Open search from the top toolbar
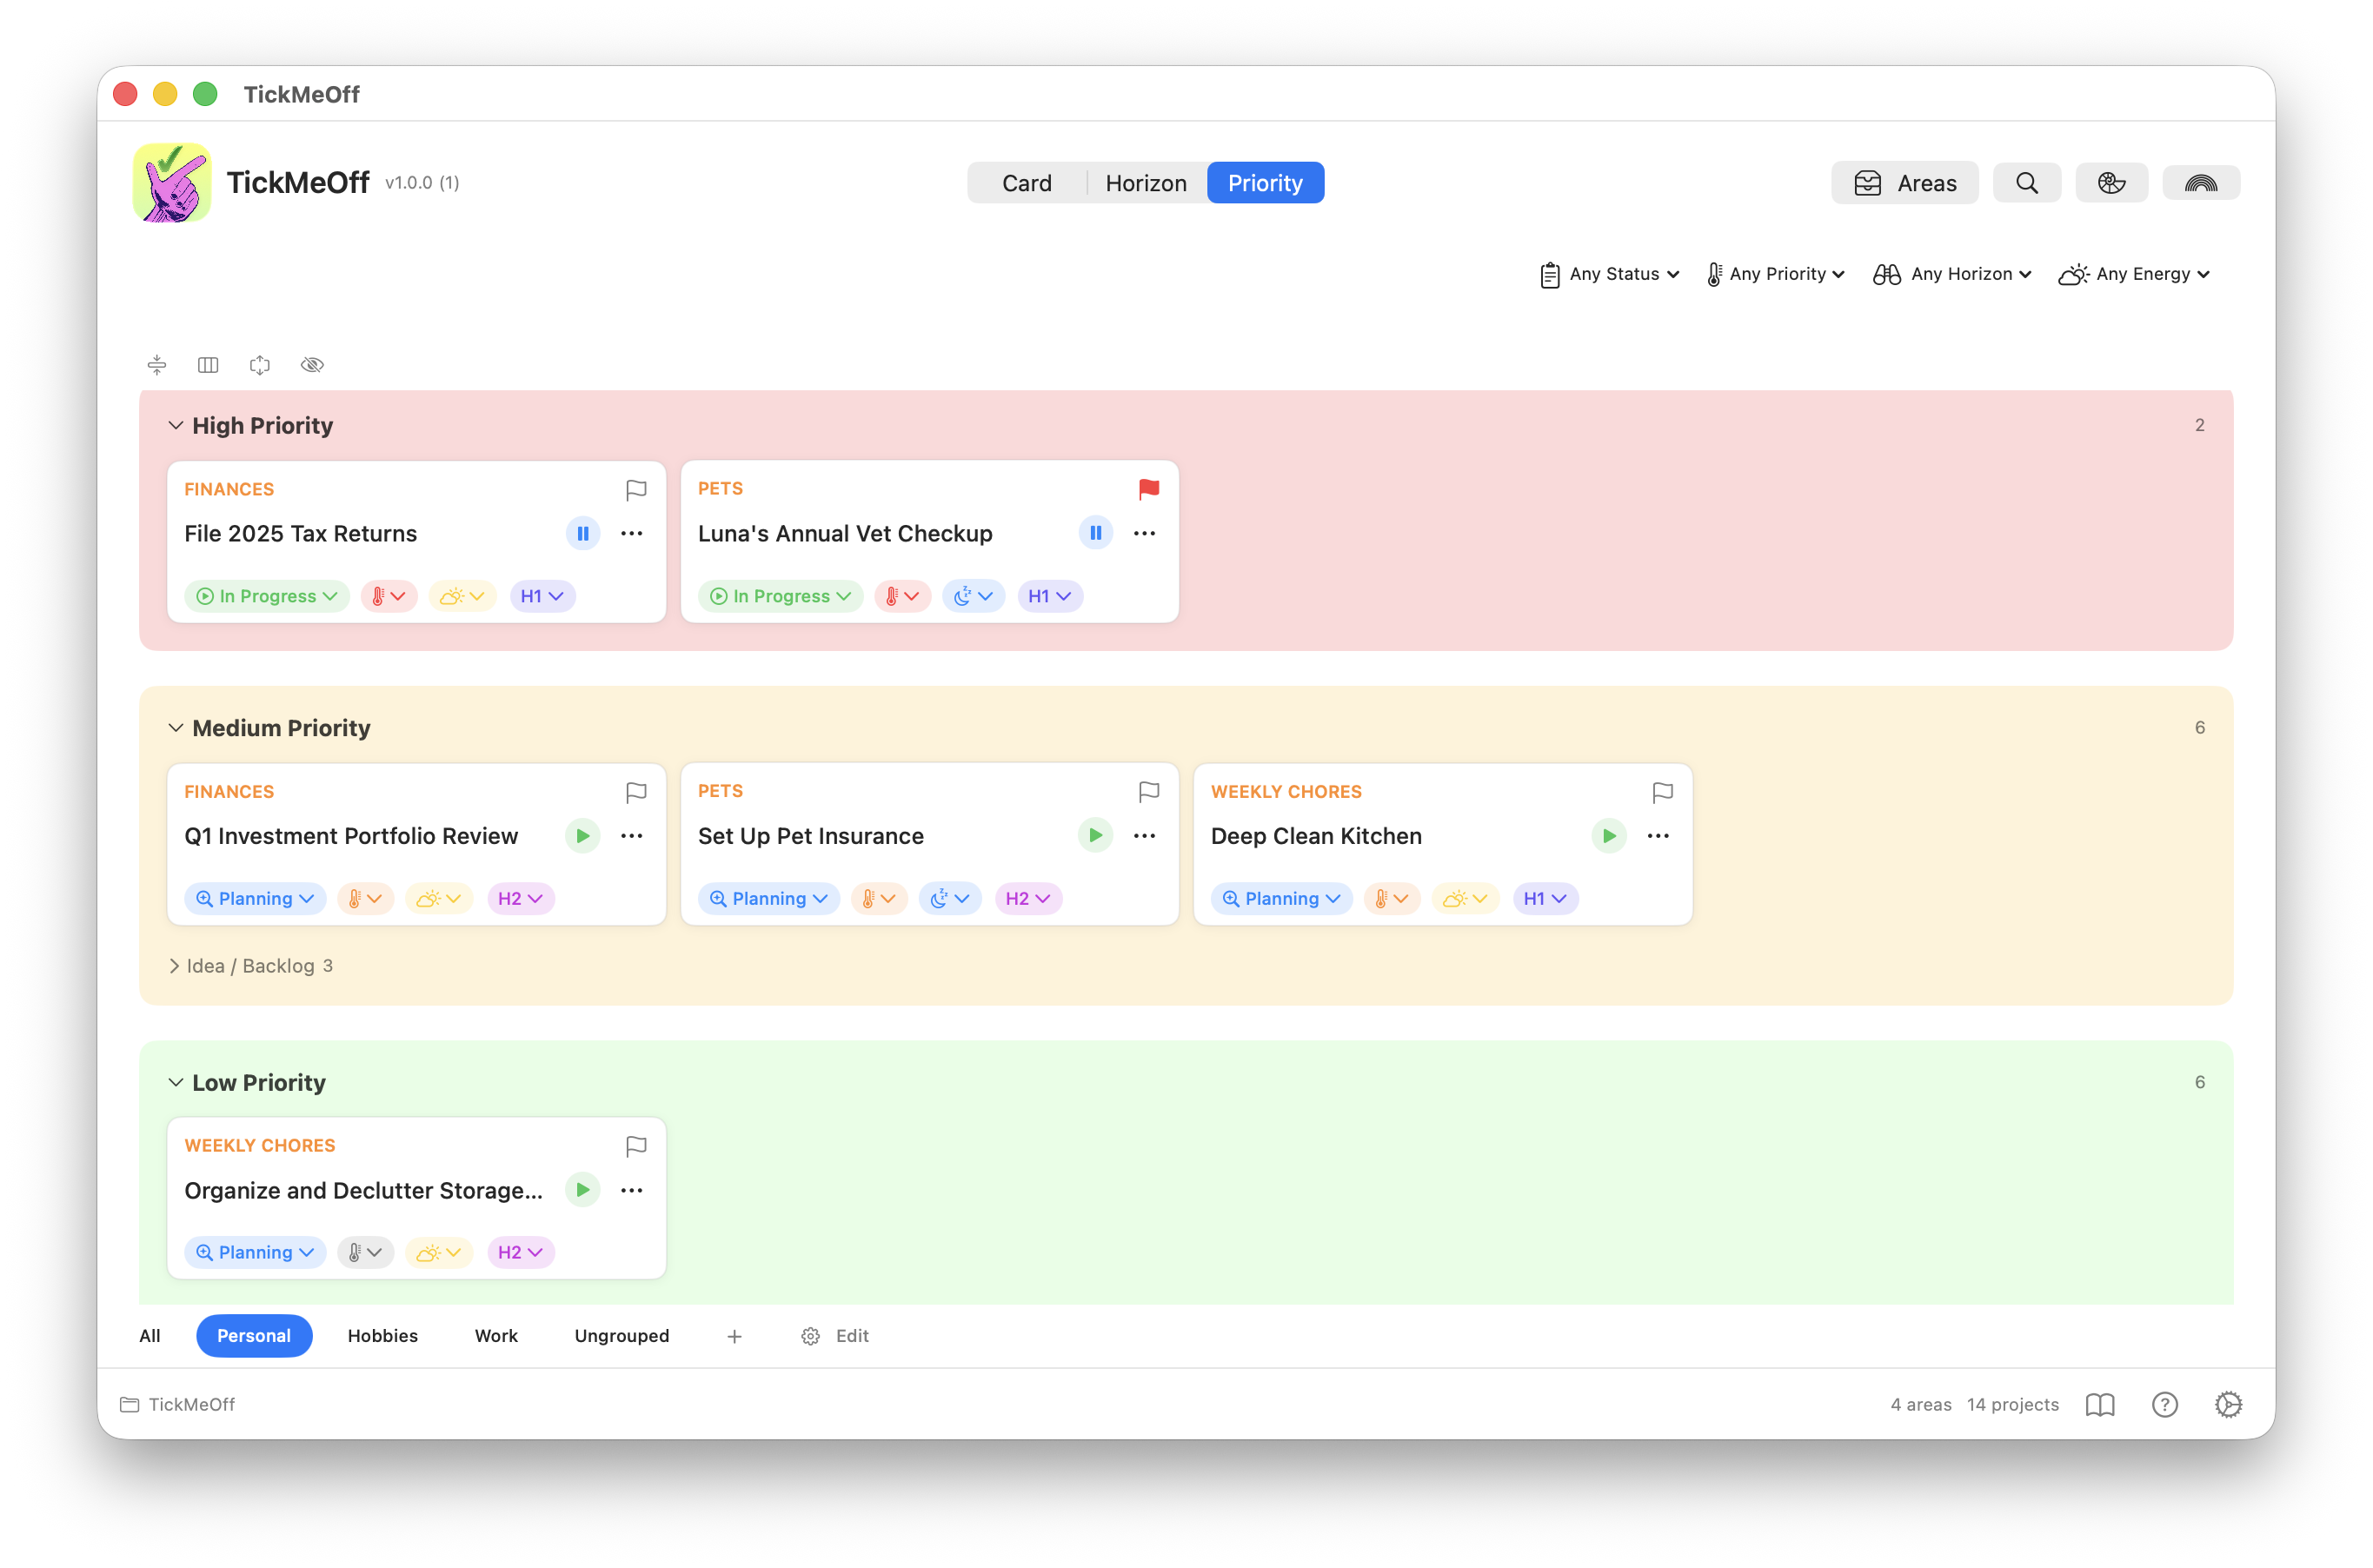The image size is (2373, 1568). (2026, 182)
